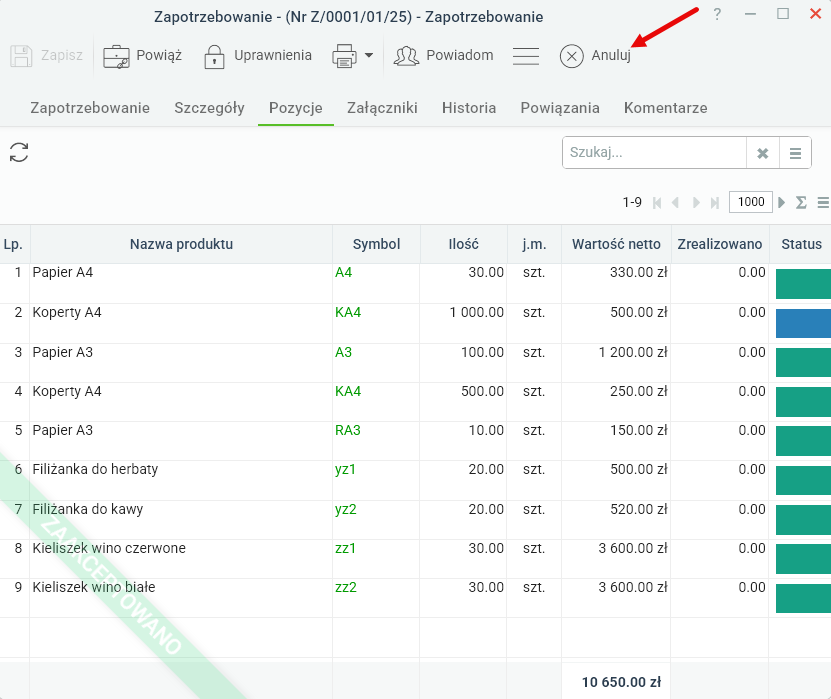Sort by Nazwa produktu column header

coord(181,244)
